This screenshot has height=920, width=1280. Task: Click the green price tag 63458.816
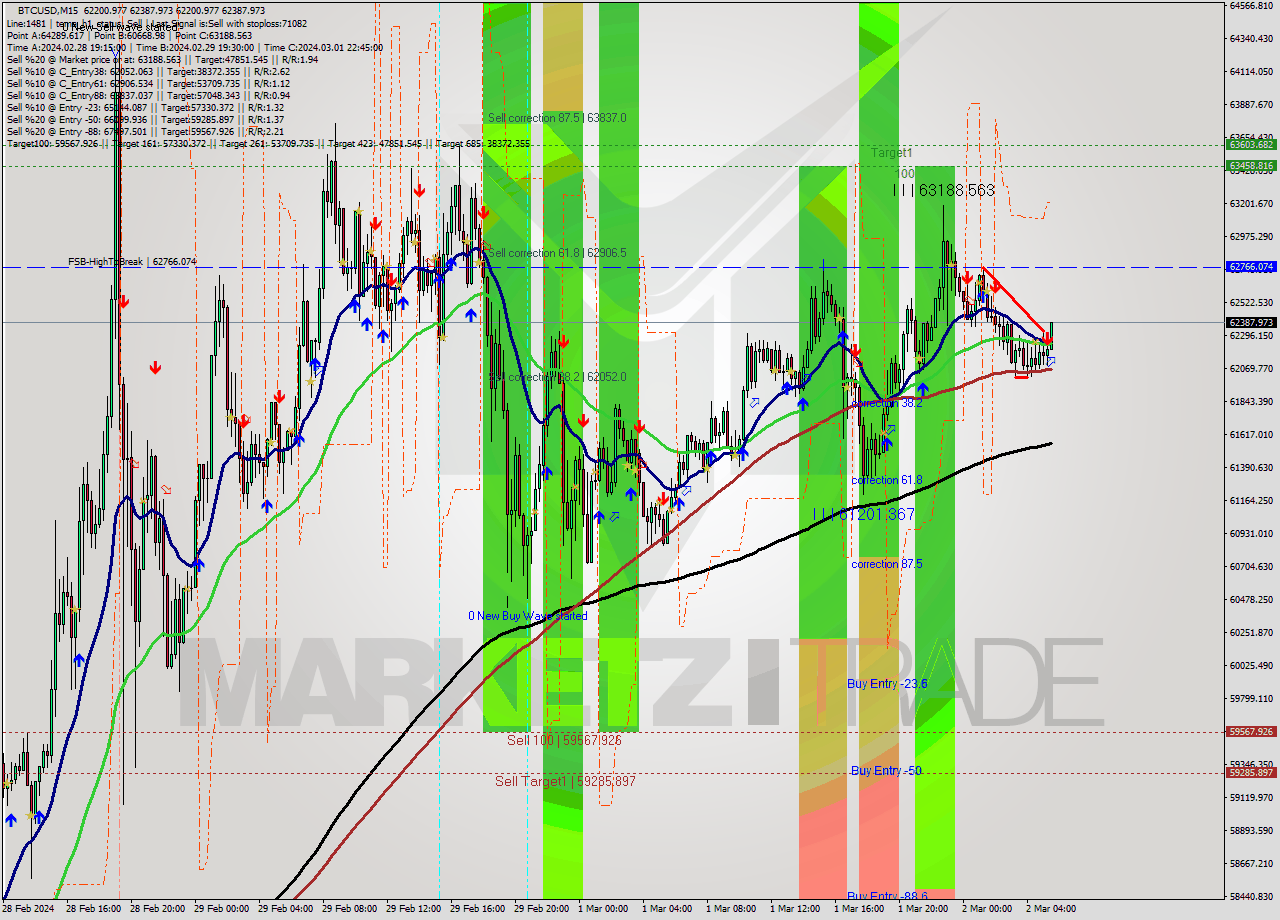coord(1250,166)
